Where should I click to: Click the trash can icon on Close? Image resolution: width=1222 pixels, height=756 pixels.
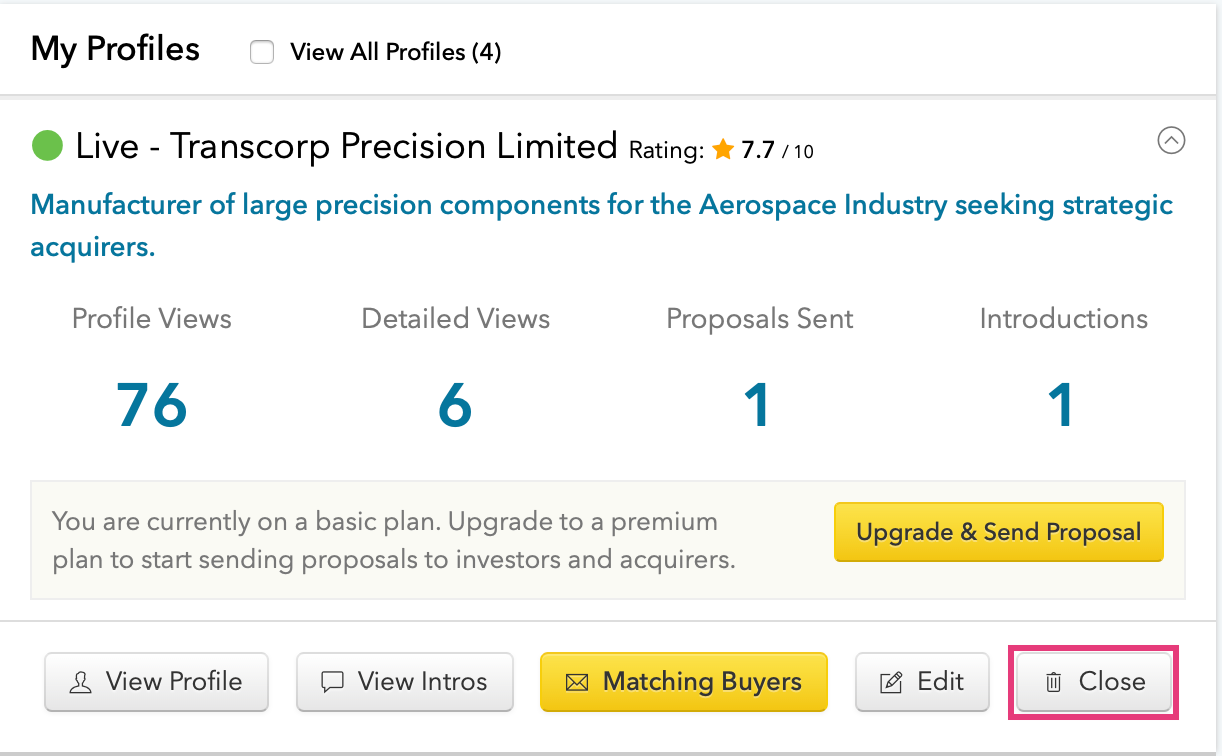click(x=1053, y=682)
